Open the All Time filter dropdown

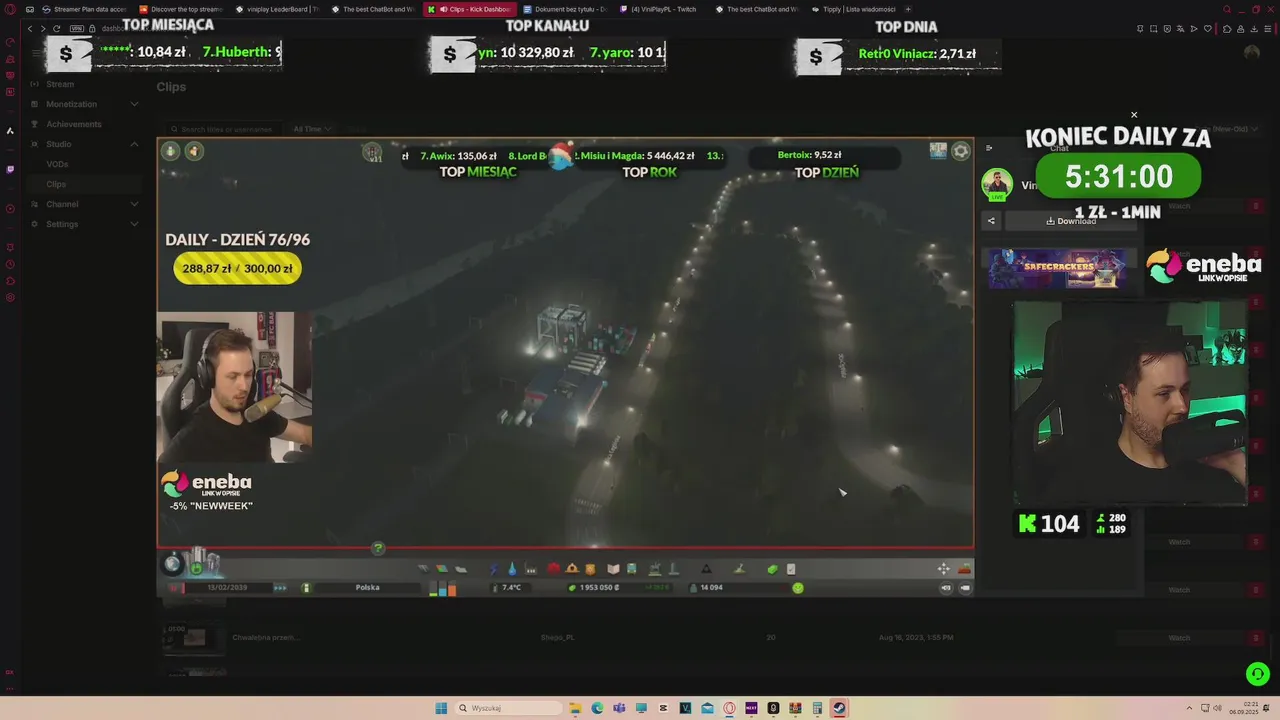coord(312,129)
